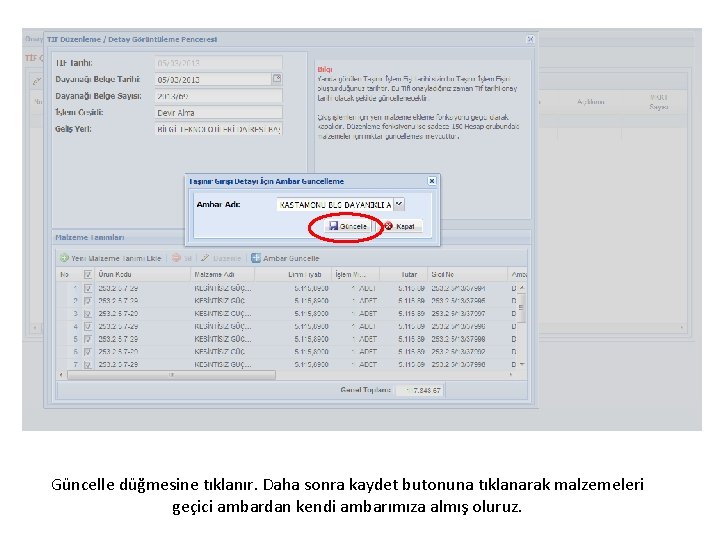Click the table's vertical scrollbar up arrow
The width and height of the screenshot is (720, 540).
tap(522, 287)
